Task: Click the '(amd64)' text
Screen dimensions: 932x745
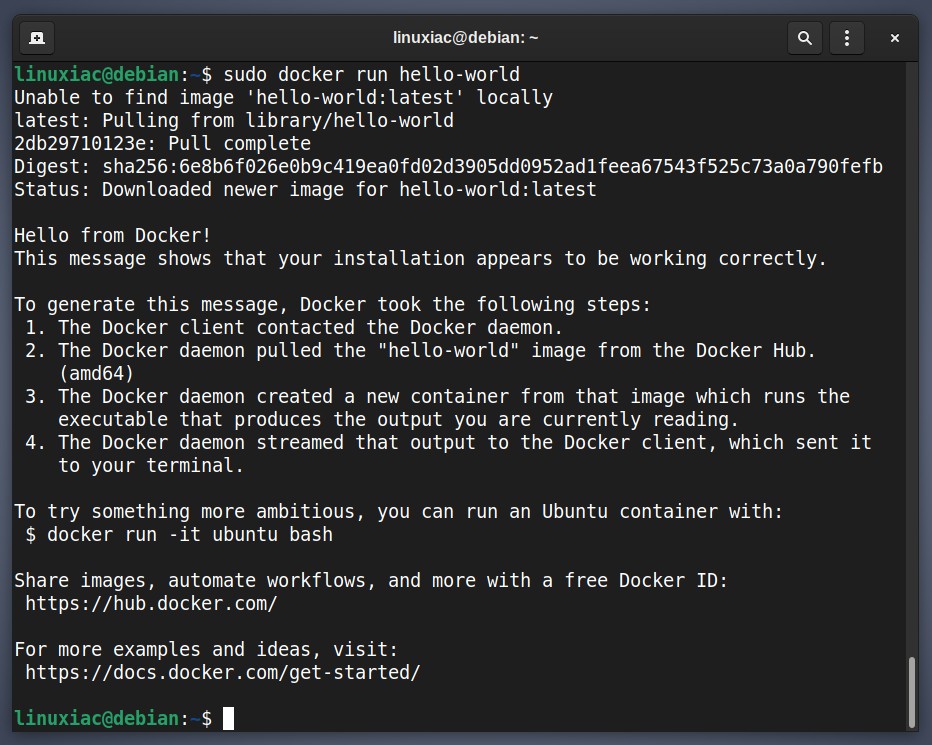Action: click(x=96, y=373)
